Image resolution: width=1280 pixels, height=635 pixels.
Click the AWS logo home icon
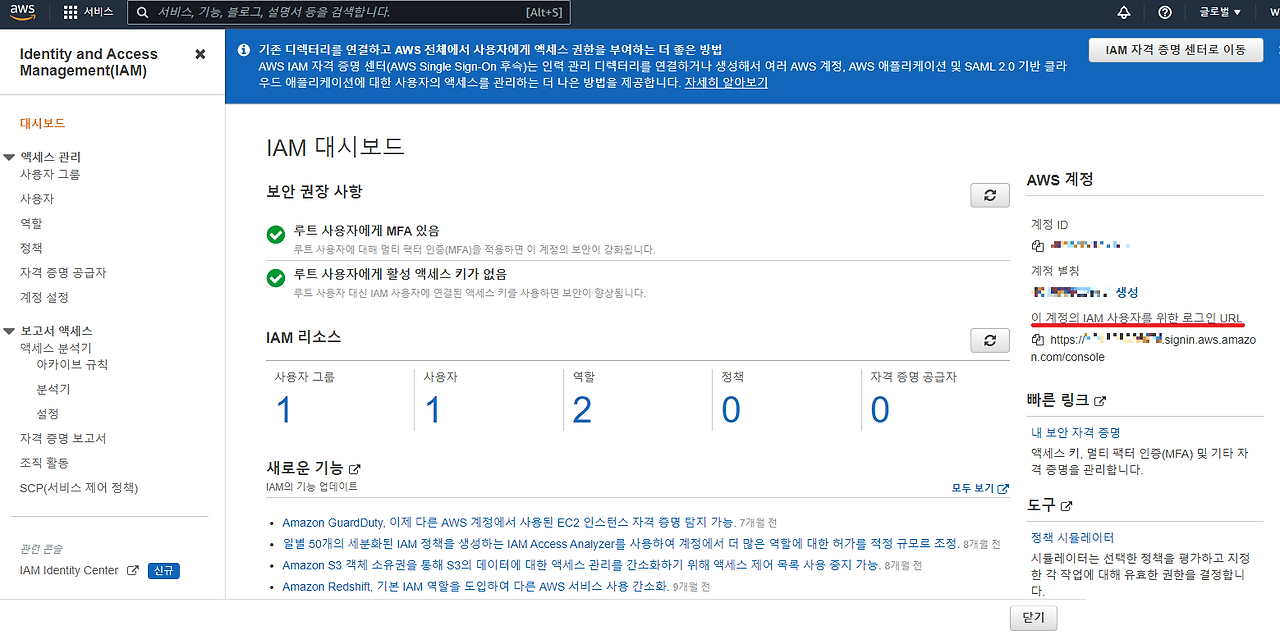(x=23, y=12)
